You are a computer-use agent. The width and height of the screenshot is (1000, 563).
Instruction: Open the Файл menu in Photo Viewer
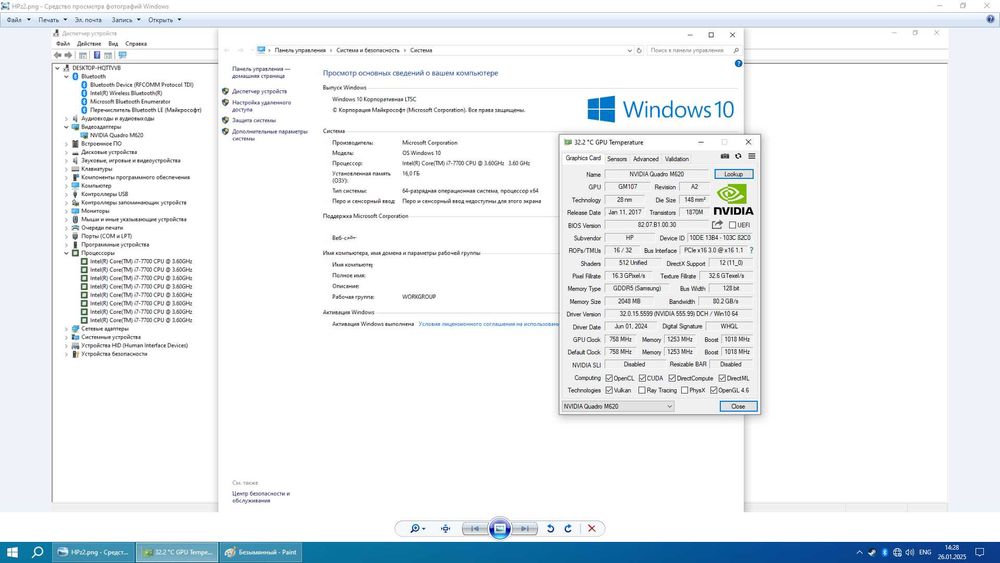coord(18,20)
